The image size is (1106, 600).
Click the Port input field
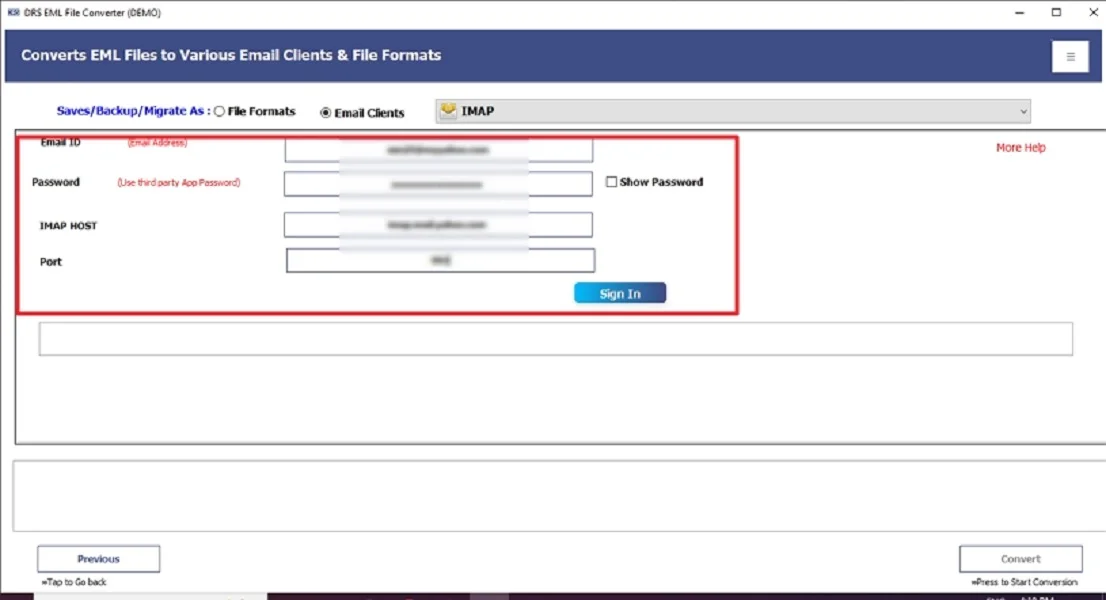pos(438,260)
